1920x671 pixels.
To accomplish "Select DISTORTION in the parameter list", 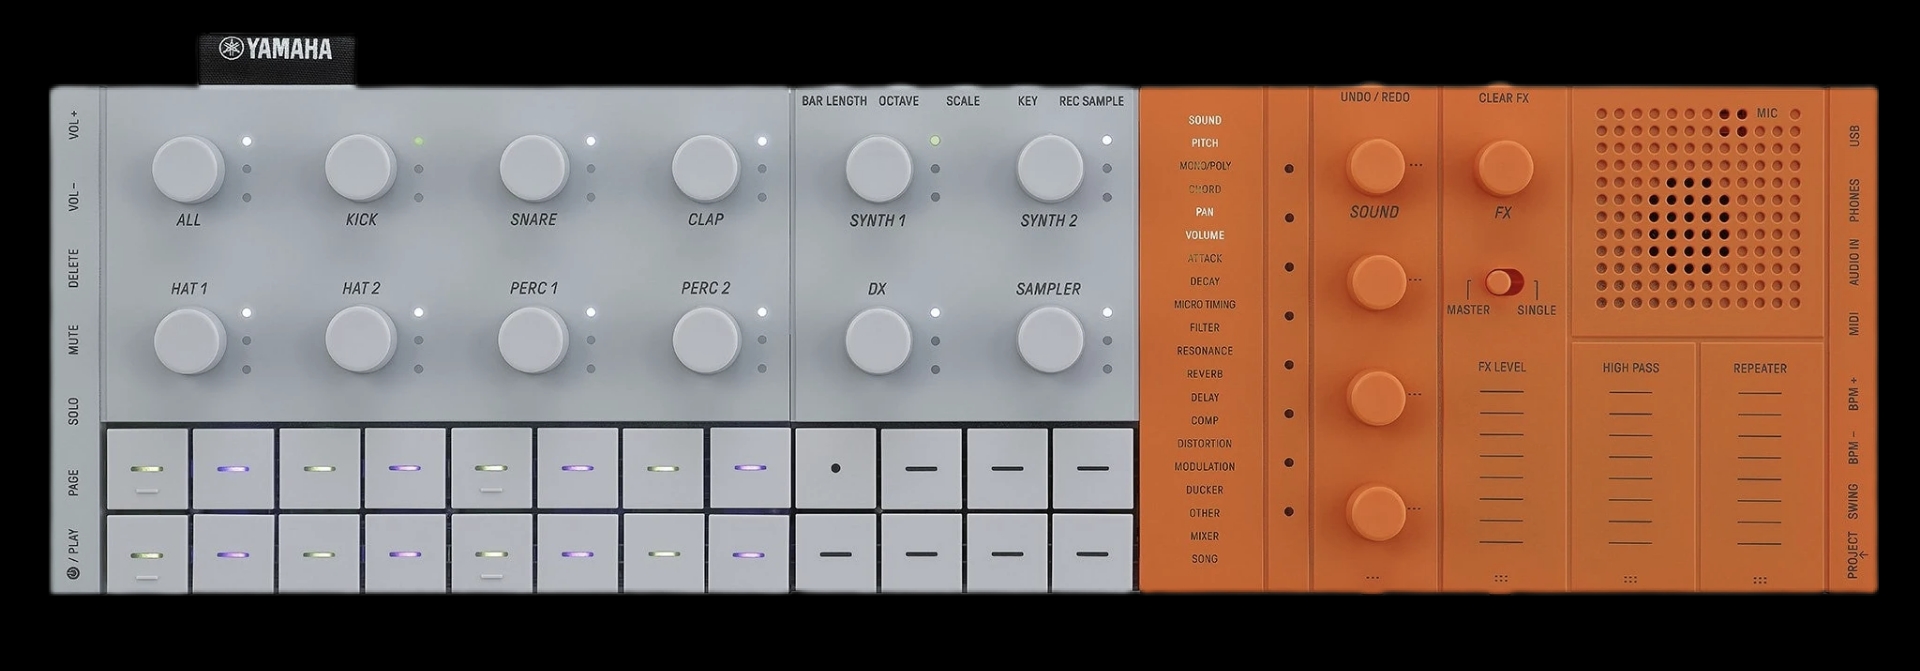I will tap(1205, 444).
